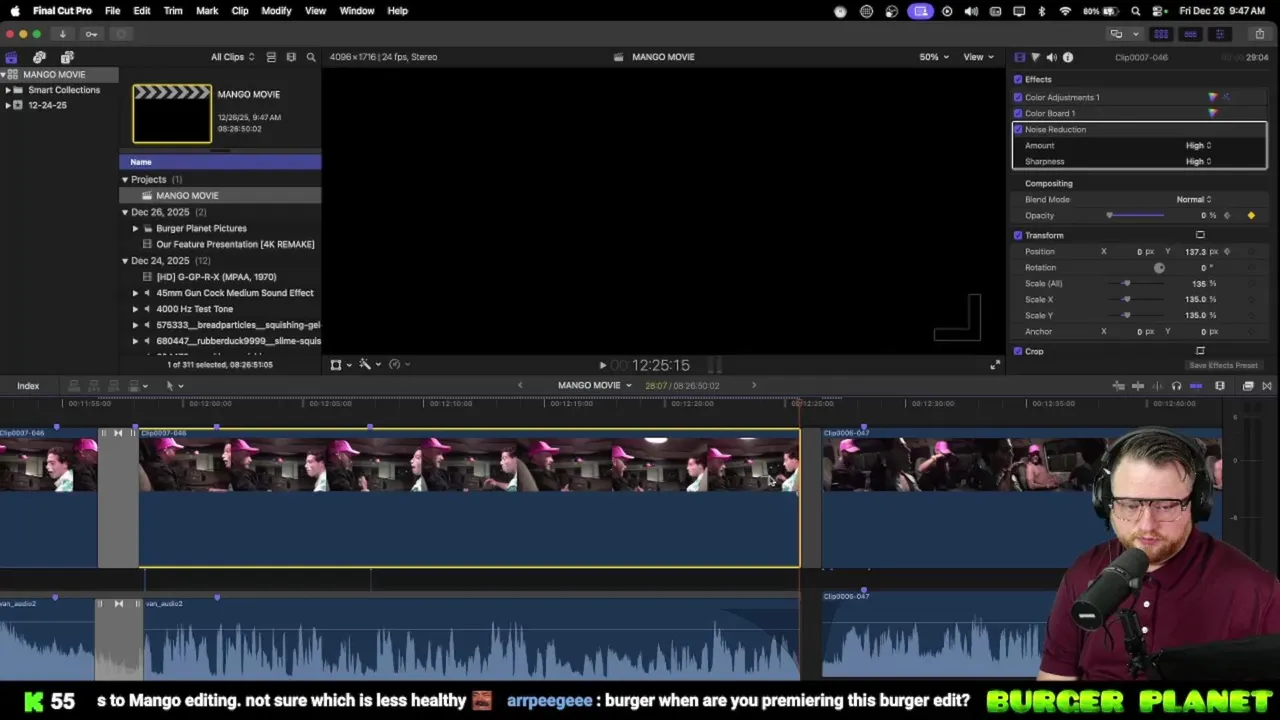Click the MANGO MOVIE timeline project name

[x=589, y=386]
